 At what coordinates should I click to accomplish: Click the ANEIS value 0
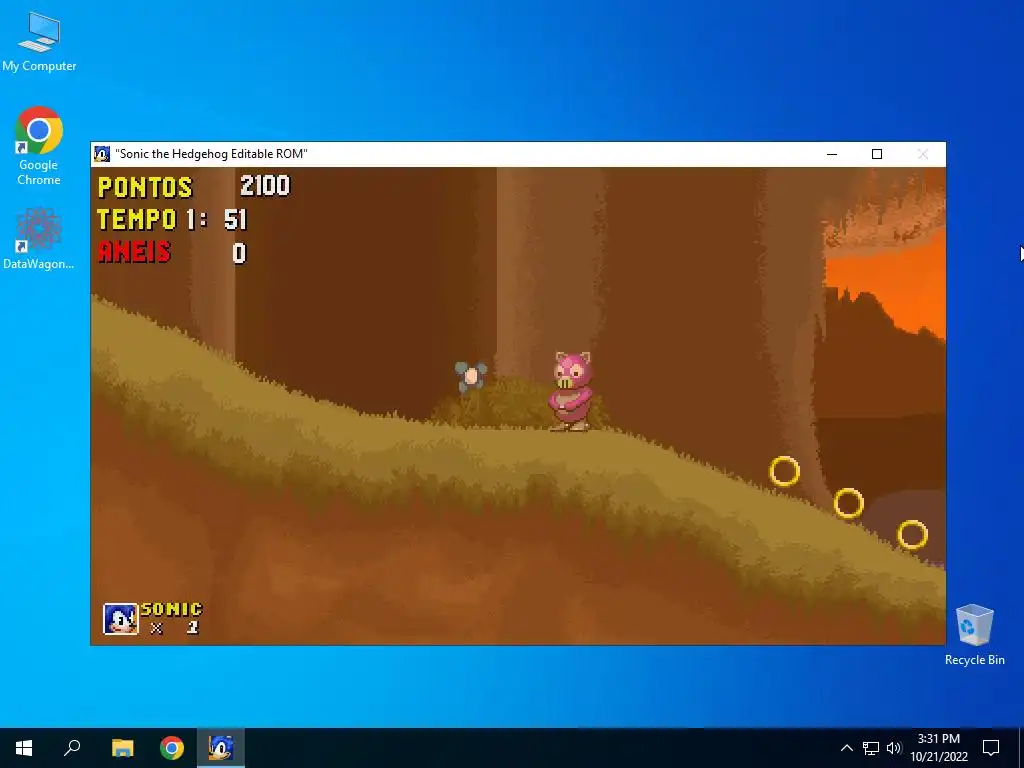(239, 253)
